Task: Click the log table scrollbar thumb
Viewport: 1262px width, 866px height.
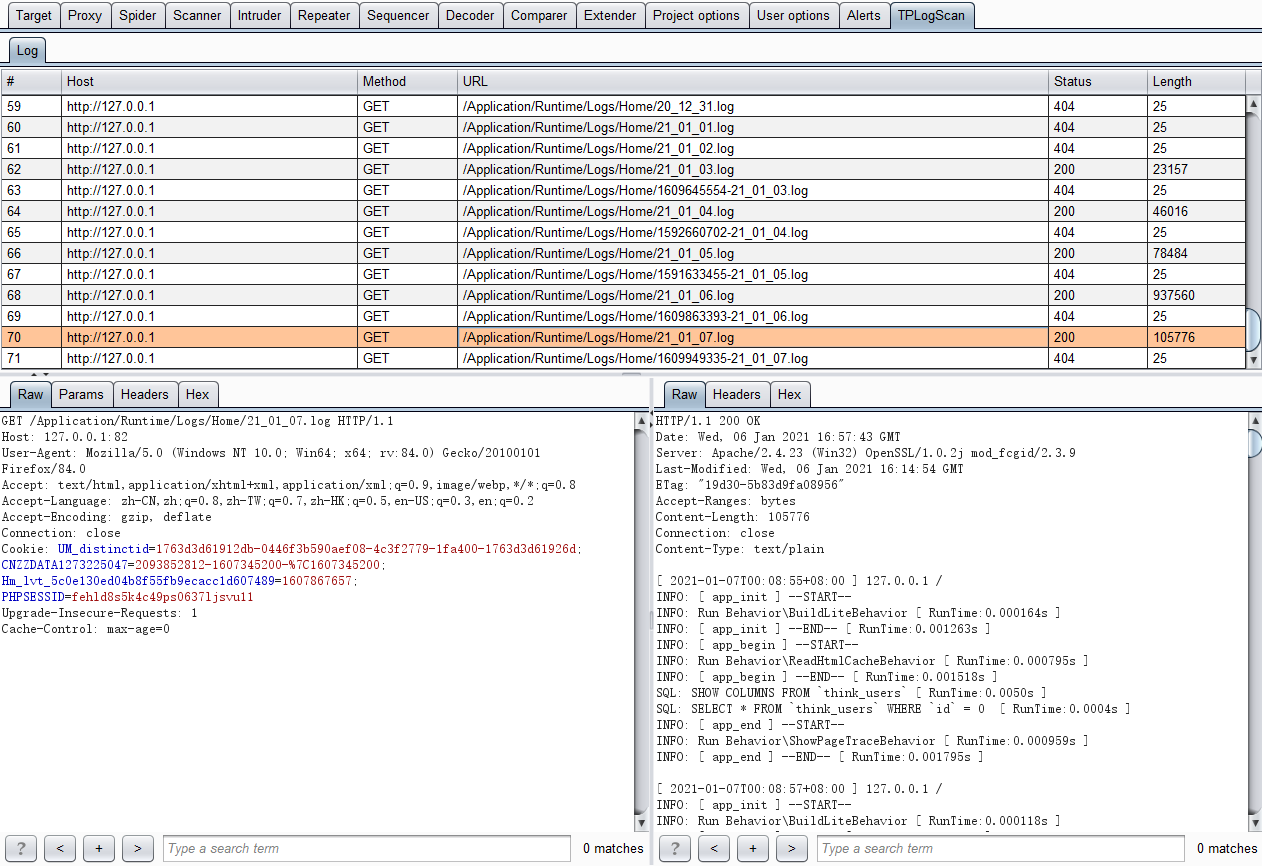Action: (x=1253, y=329)
